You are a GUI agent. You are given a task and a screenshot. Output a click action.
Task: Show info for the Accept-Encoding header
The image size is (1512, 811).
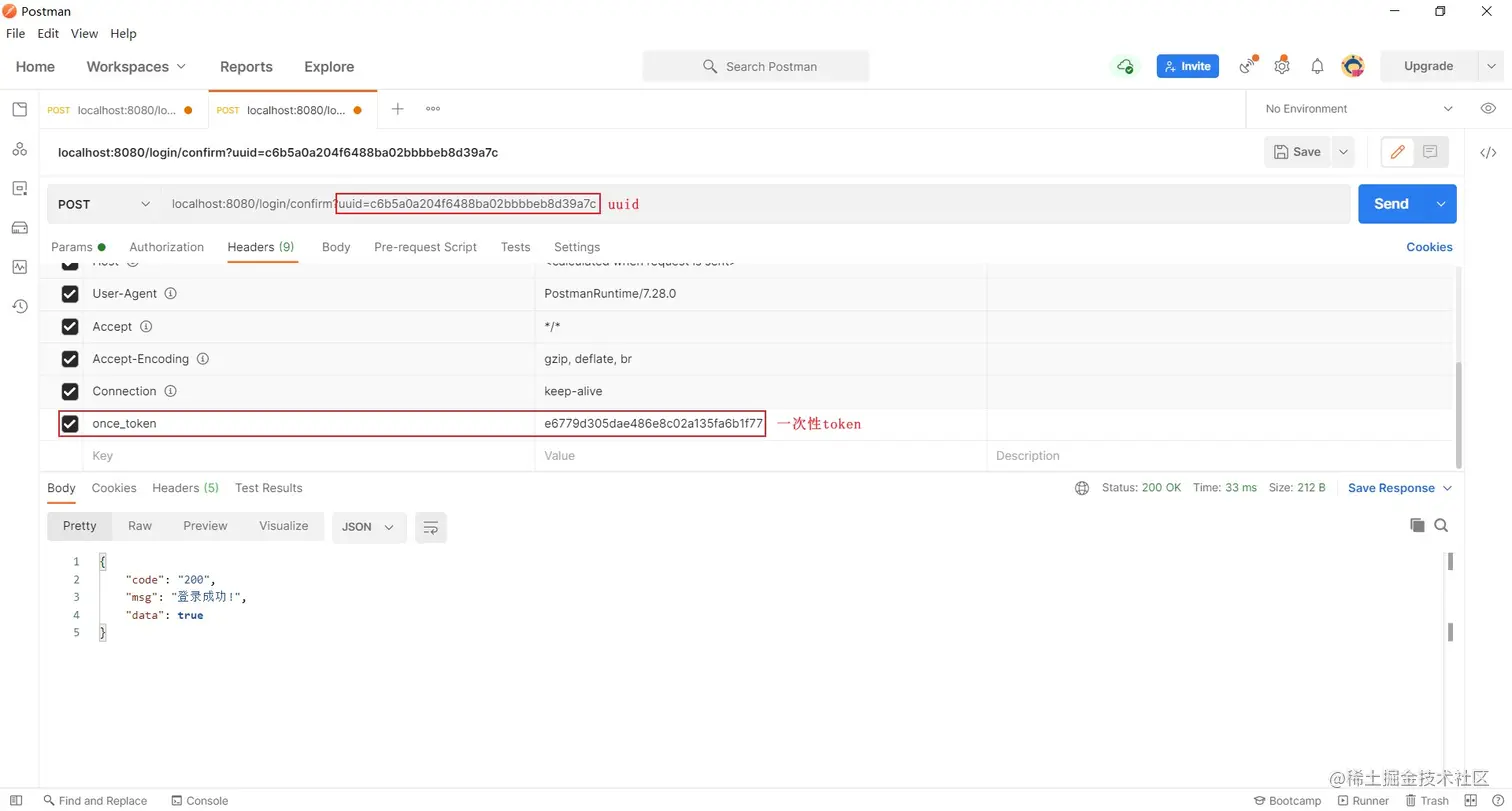pos(203,359)
